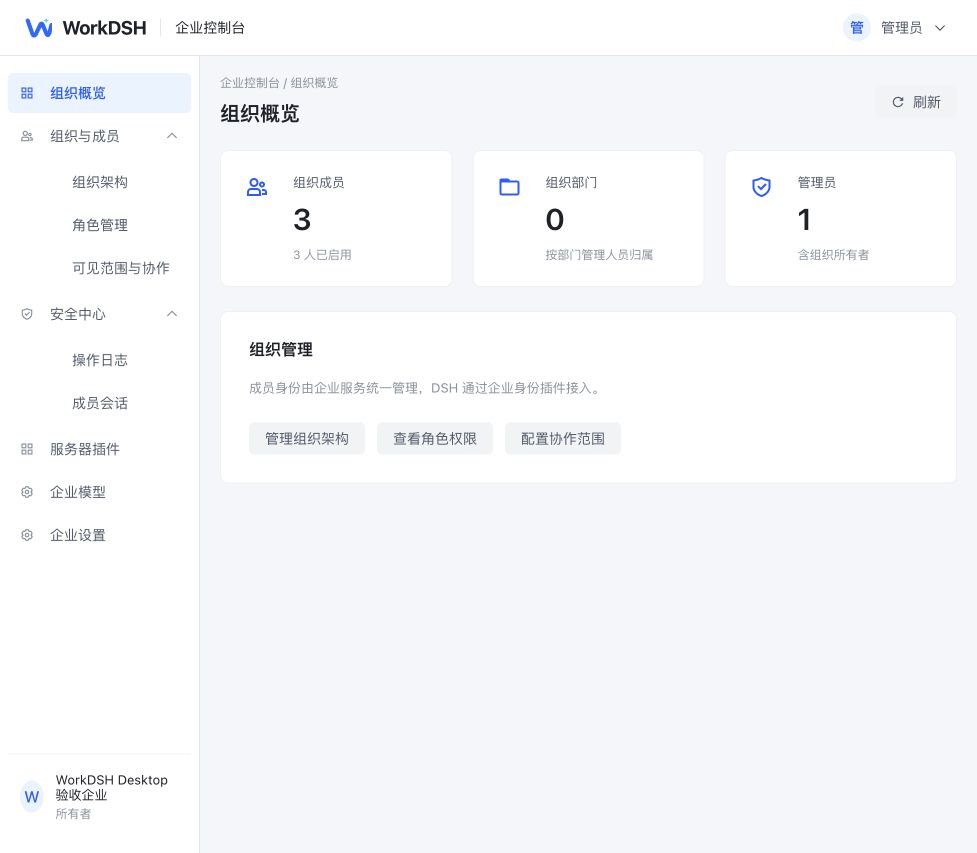The height and width of the screenshot is (853, 977).
Task: Click the 企业设置 gear icon
Action: click(x=27, y=535)
